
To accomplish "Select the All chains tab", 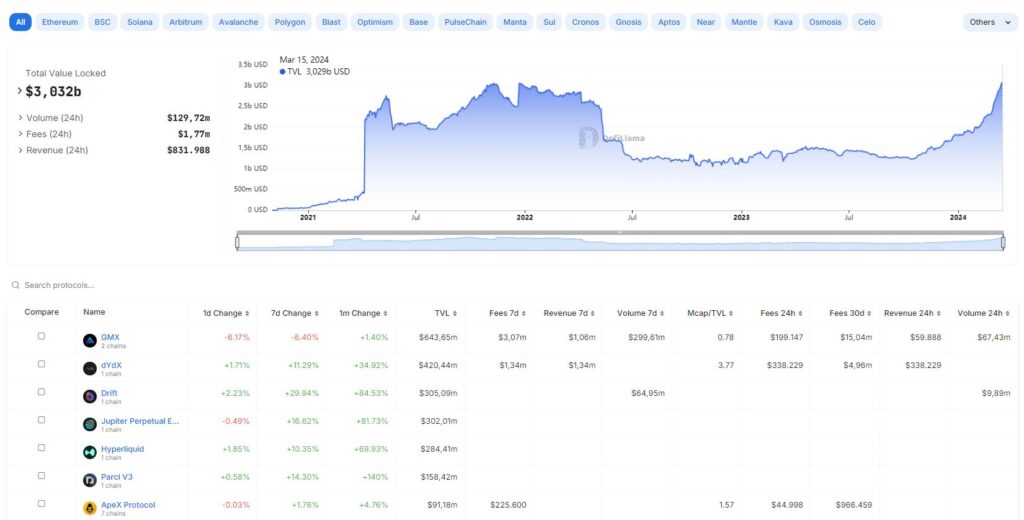I will click(20, 22).
